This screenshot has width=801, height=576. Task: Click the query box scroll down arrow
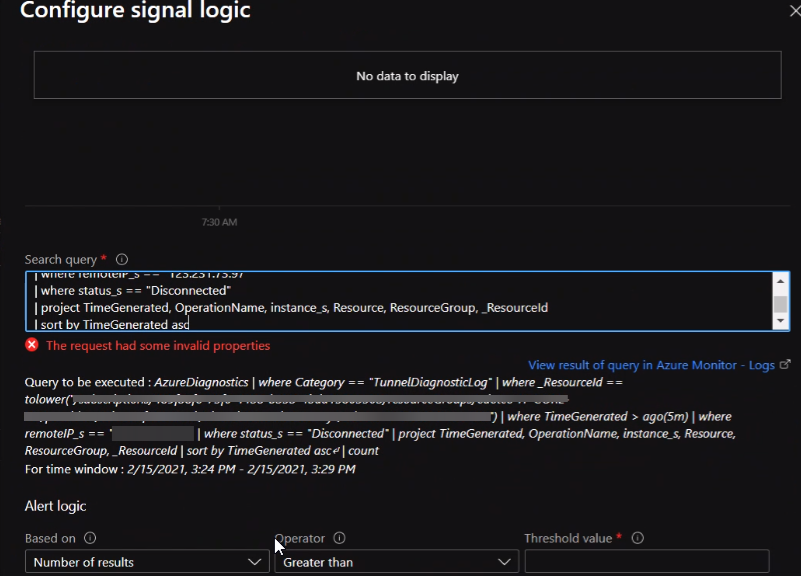[781, 321]
